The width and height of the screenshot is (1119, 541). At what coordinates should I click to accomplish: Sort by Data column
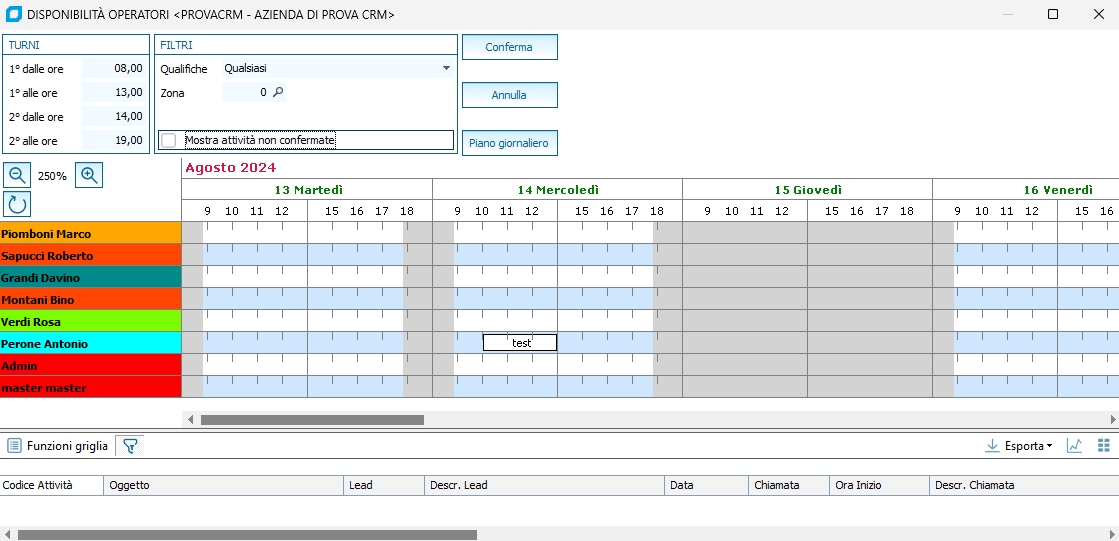tap(707, 485)
